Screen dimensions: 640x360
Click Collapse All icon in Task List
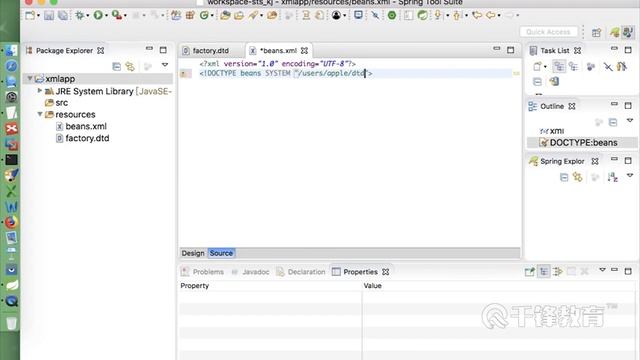pyautogui.click(x=537, y=82)
